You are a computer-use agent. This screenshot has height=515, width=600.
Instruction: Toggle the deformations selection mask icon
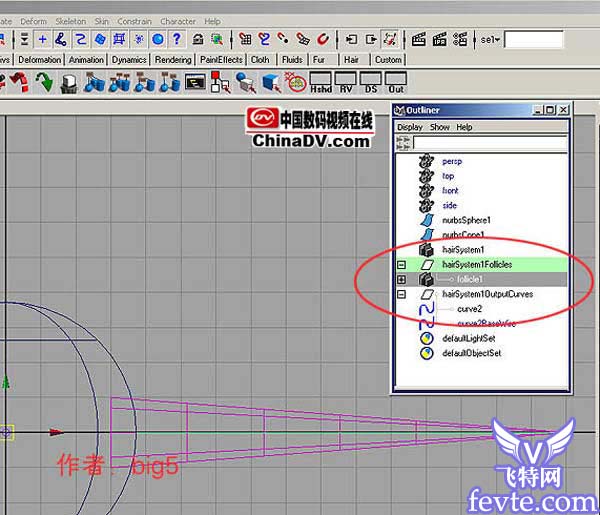tap(119, 39)
